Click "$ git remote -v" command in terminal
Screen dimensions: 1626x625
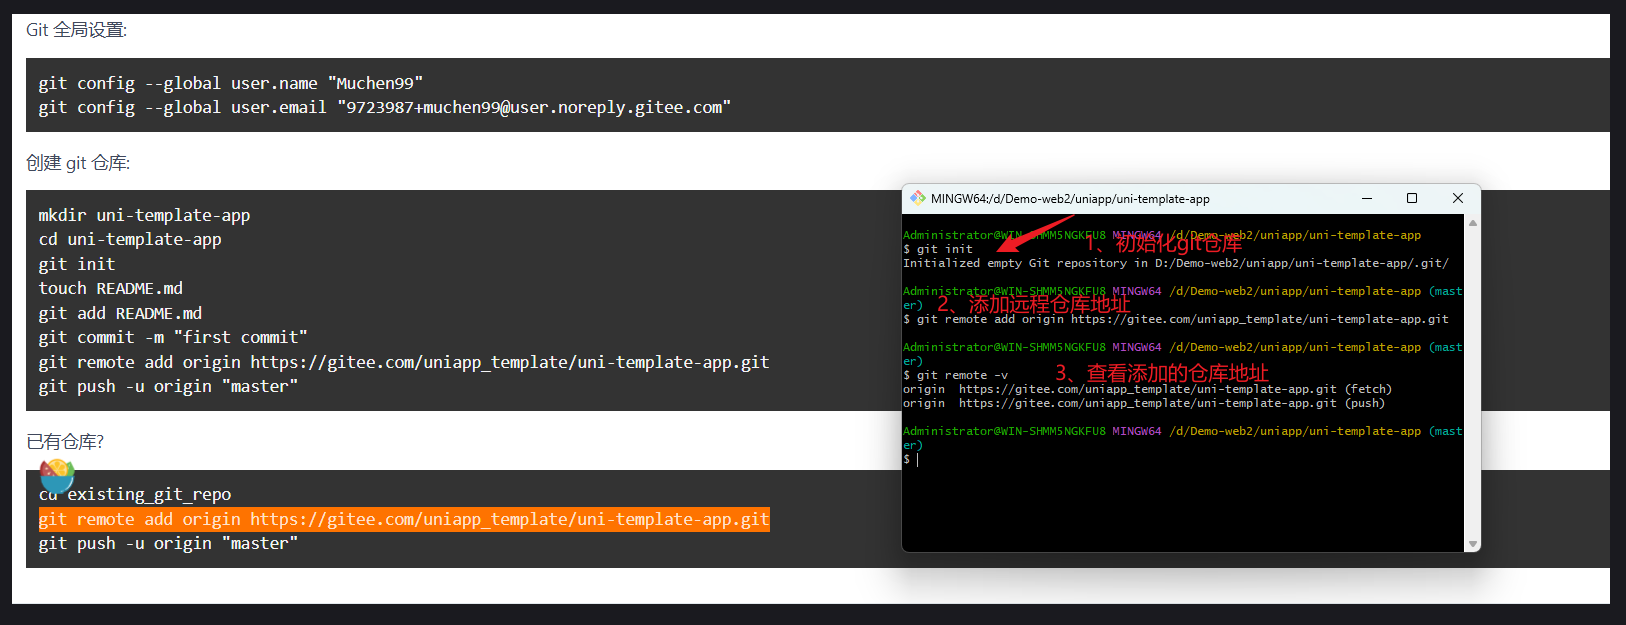click(x=956, y=375)
